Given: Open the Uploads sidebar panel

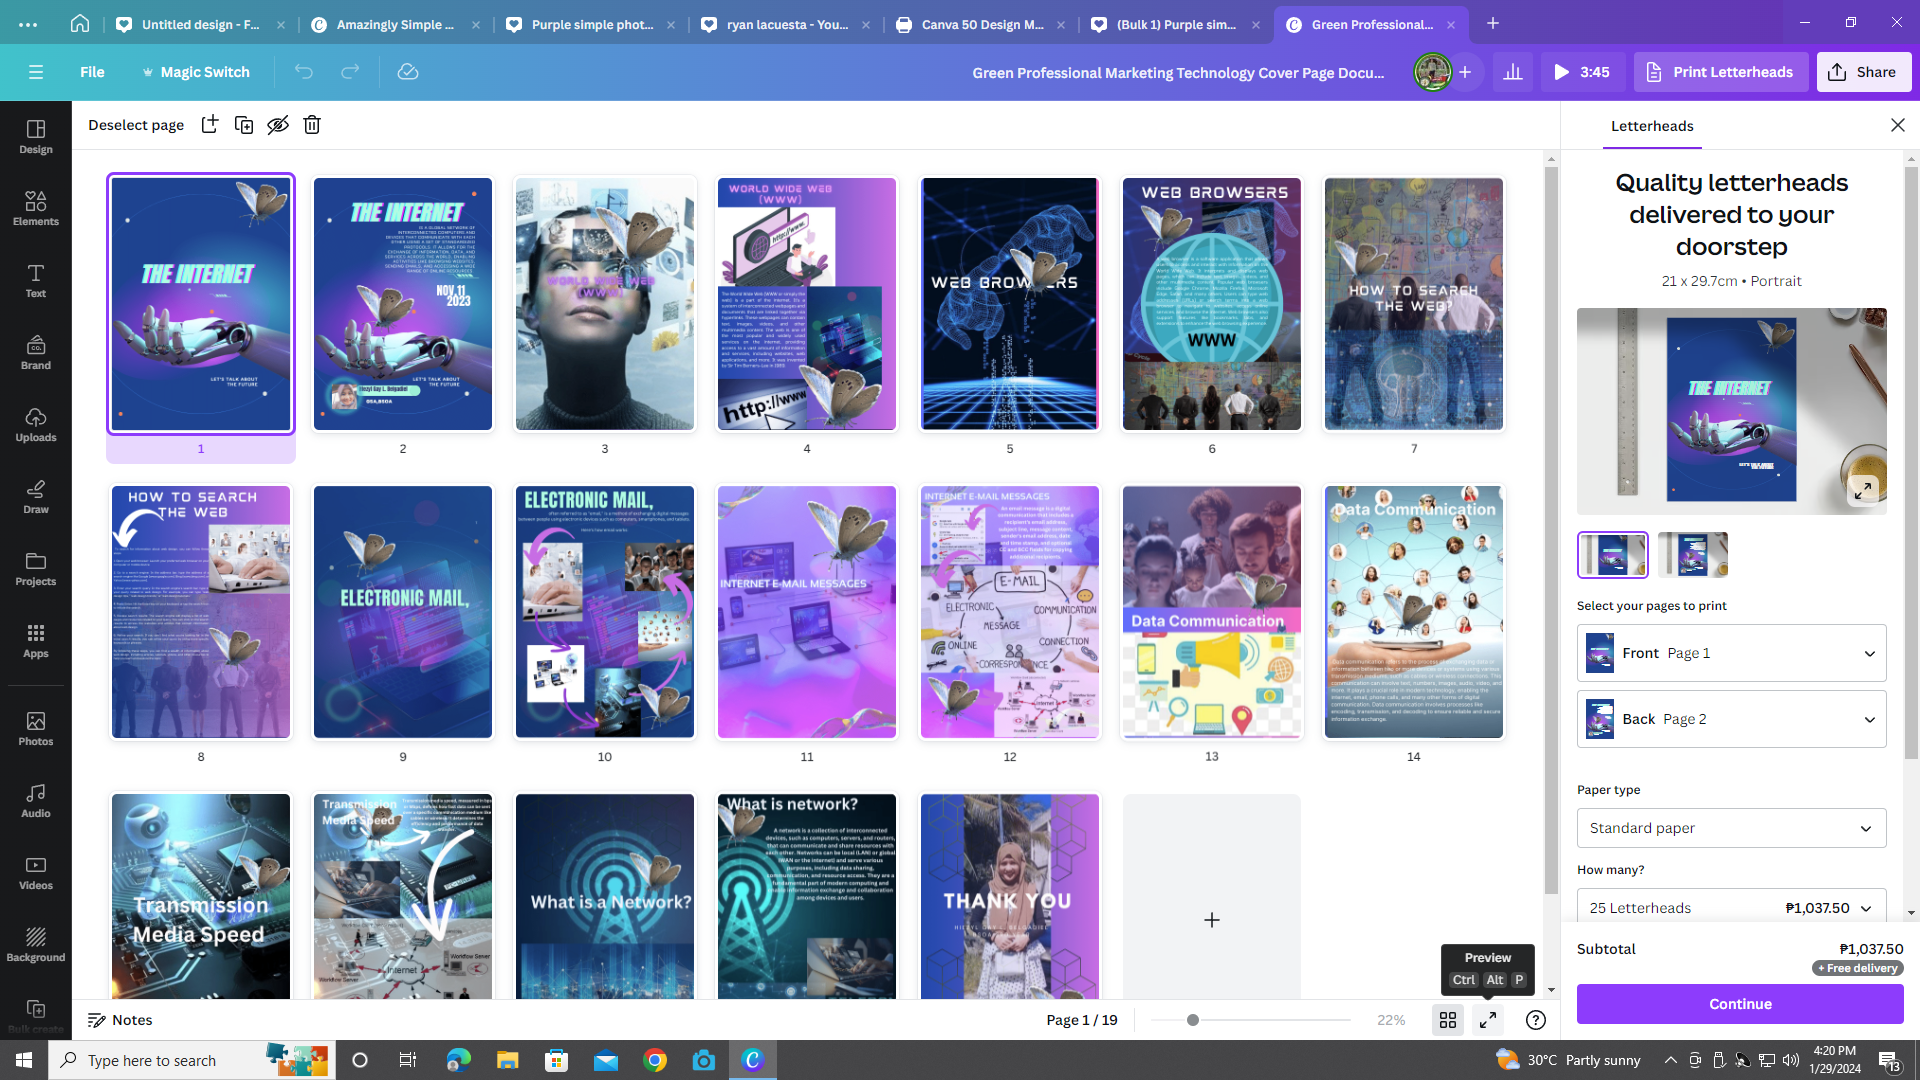Looking at the screenshot, I should (x=36, y=424).
